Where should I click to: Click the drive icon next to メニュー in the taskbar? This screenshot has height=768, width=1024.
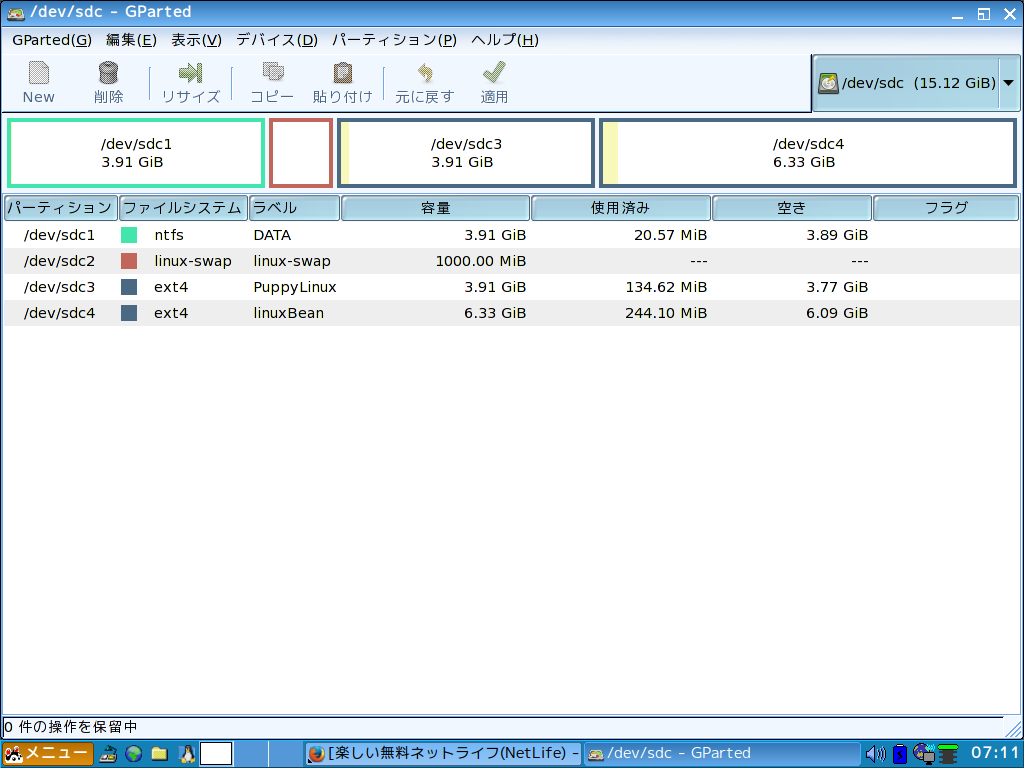point(108,754)
